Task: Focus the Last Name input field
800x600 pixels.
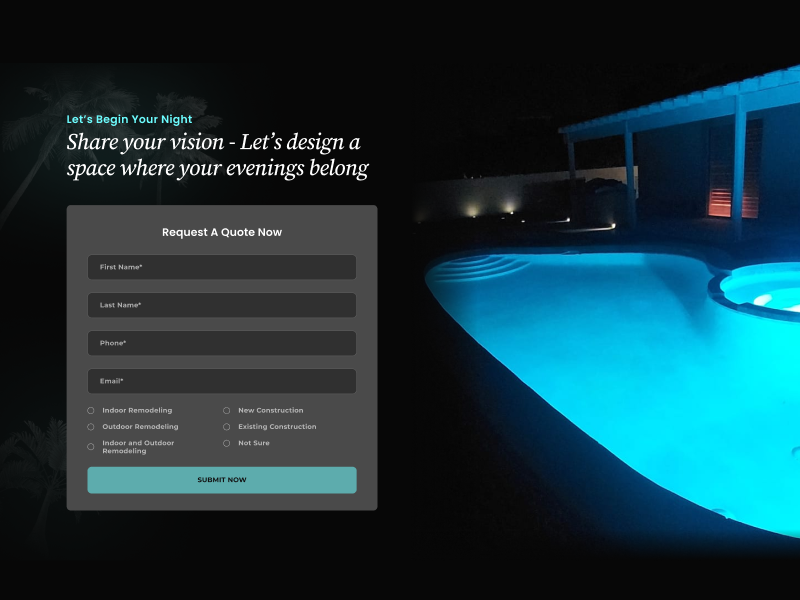Action: [222, 305]
